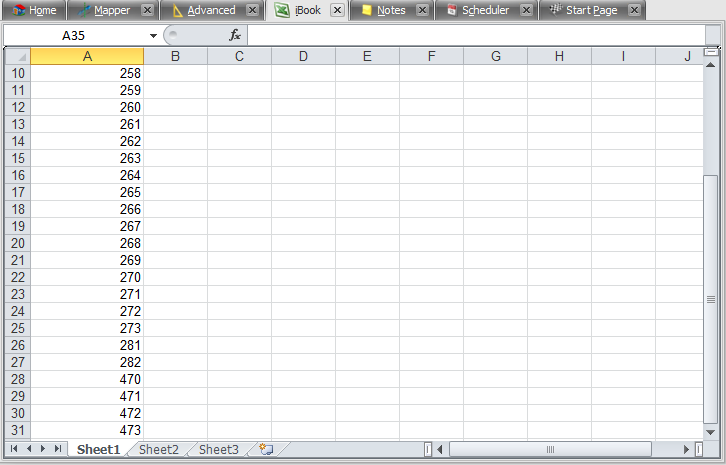Viewport: 726px width, 465px height.
Task: Close the Mapper tab
Action: coord(148,10)
